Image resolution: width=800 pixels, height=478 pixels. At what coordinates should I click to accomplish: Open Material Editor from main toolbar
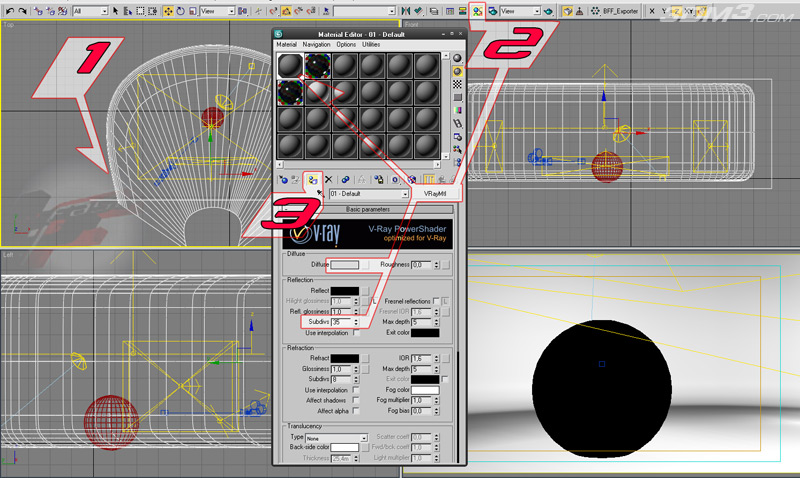[478, 10]
